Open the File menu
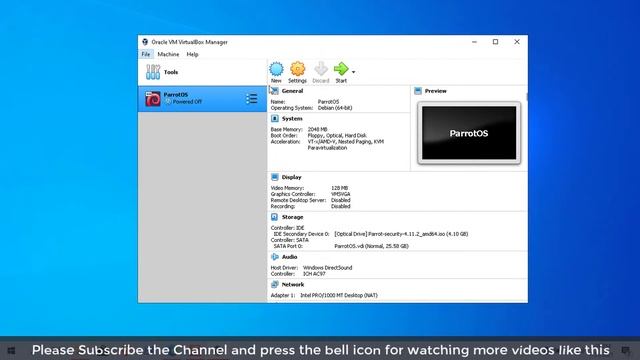Viewport: 640px width, 360px height. click(146, 54)
